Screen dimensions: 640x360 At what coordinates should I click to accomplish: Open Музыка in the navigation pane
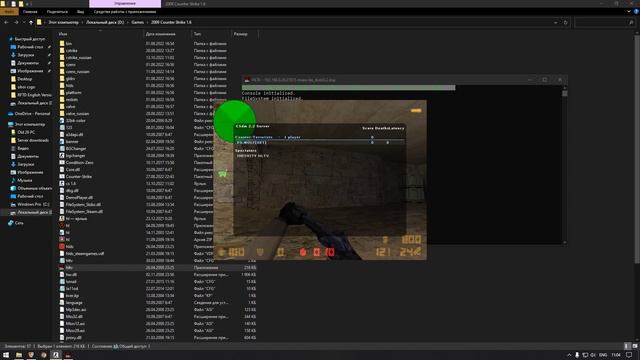(x=24, y=180)
